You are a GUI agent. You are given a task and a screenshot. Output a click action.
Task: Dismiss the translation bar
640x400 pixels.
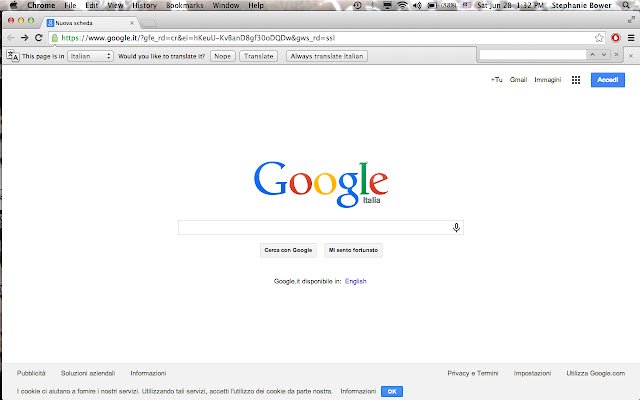pos(631,56)
